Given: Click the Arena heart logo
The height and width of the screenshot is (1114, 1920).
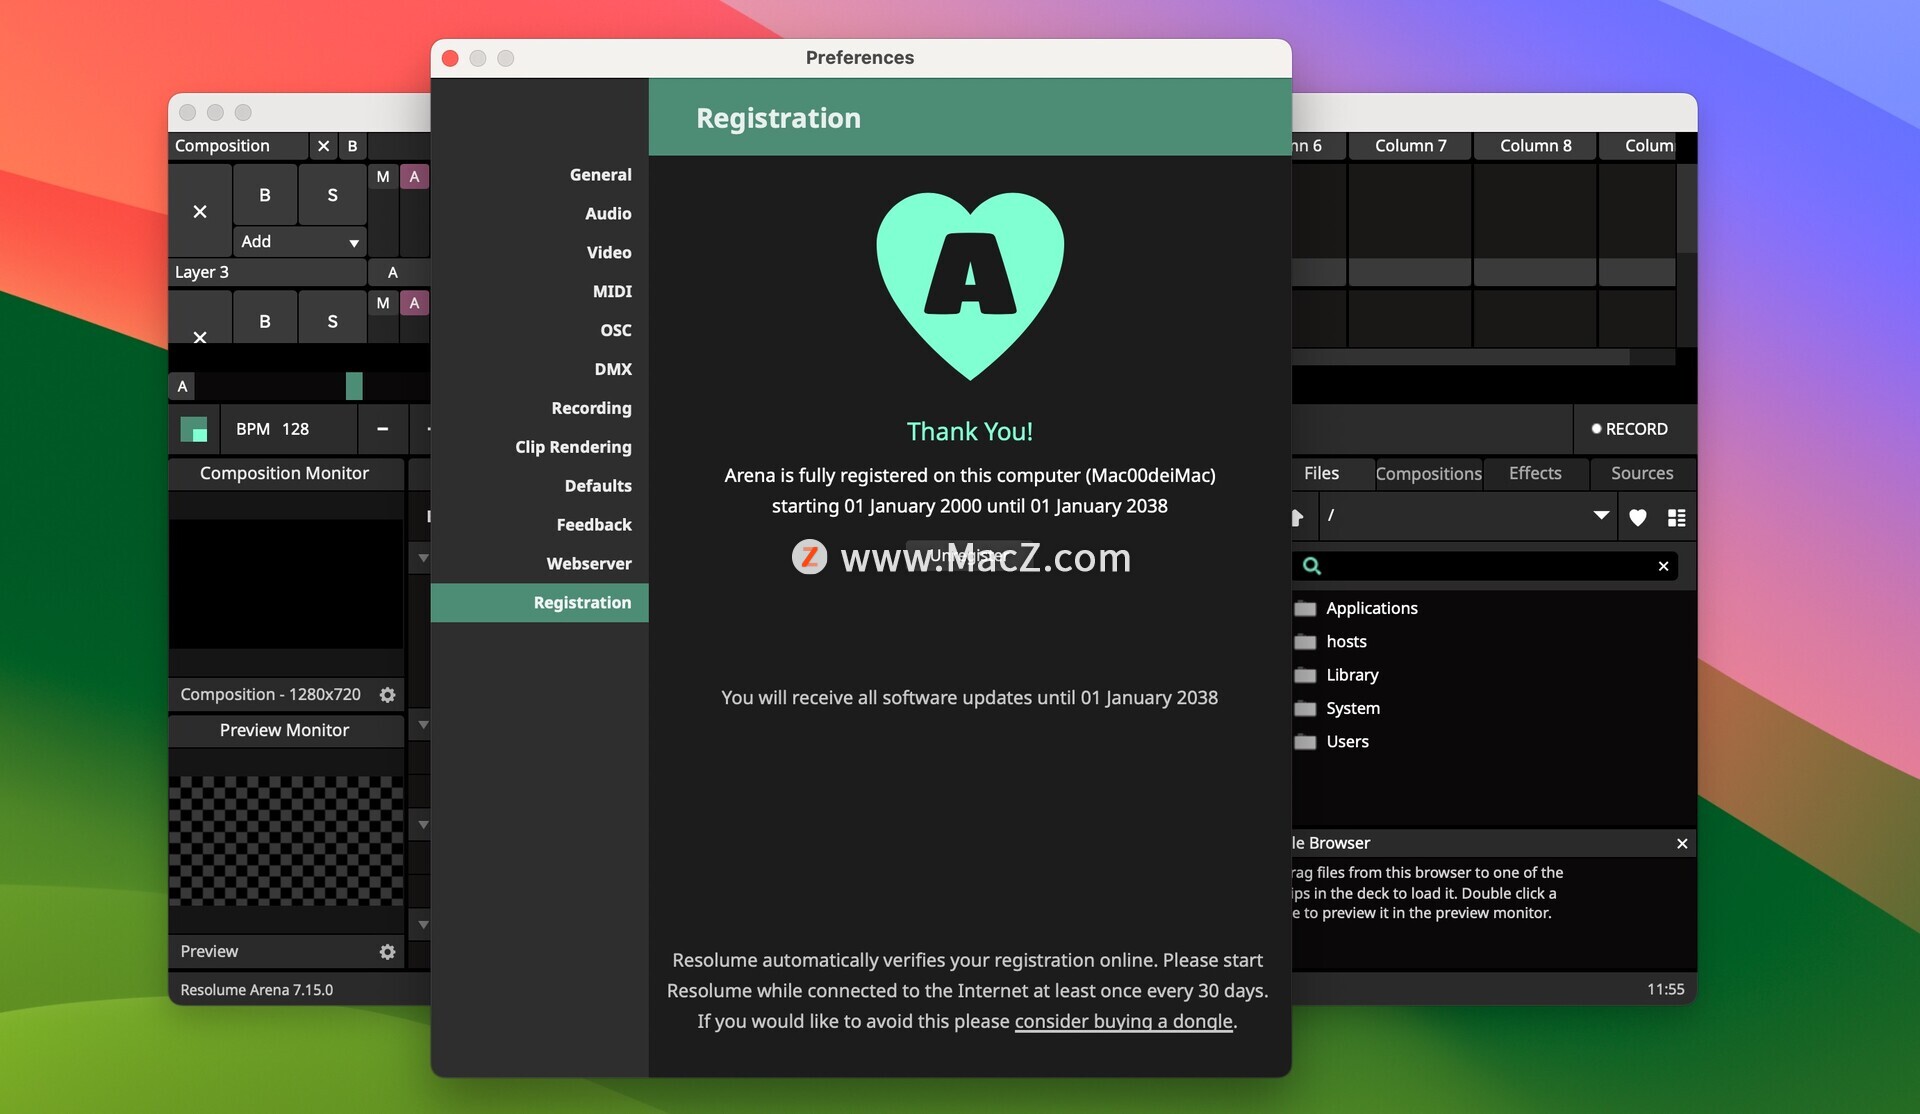Looking at the screenshot, I should coord(970,285).
